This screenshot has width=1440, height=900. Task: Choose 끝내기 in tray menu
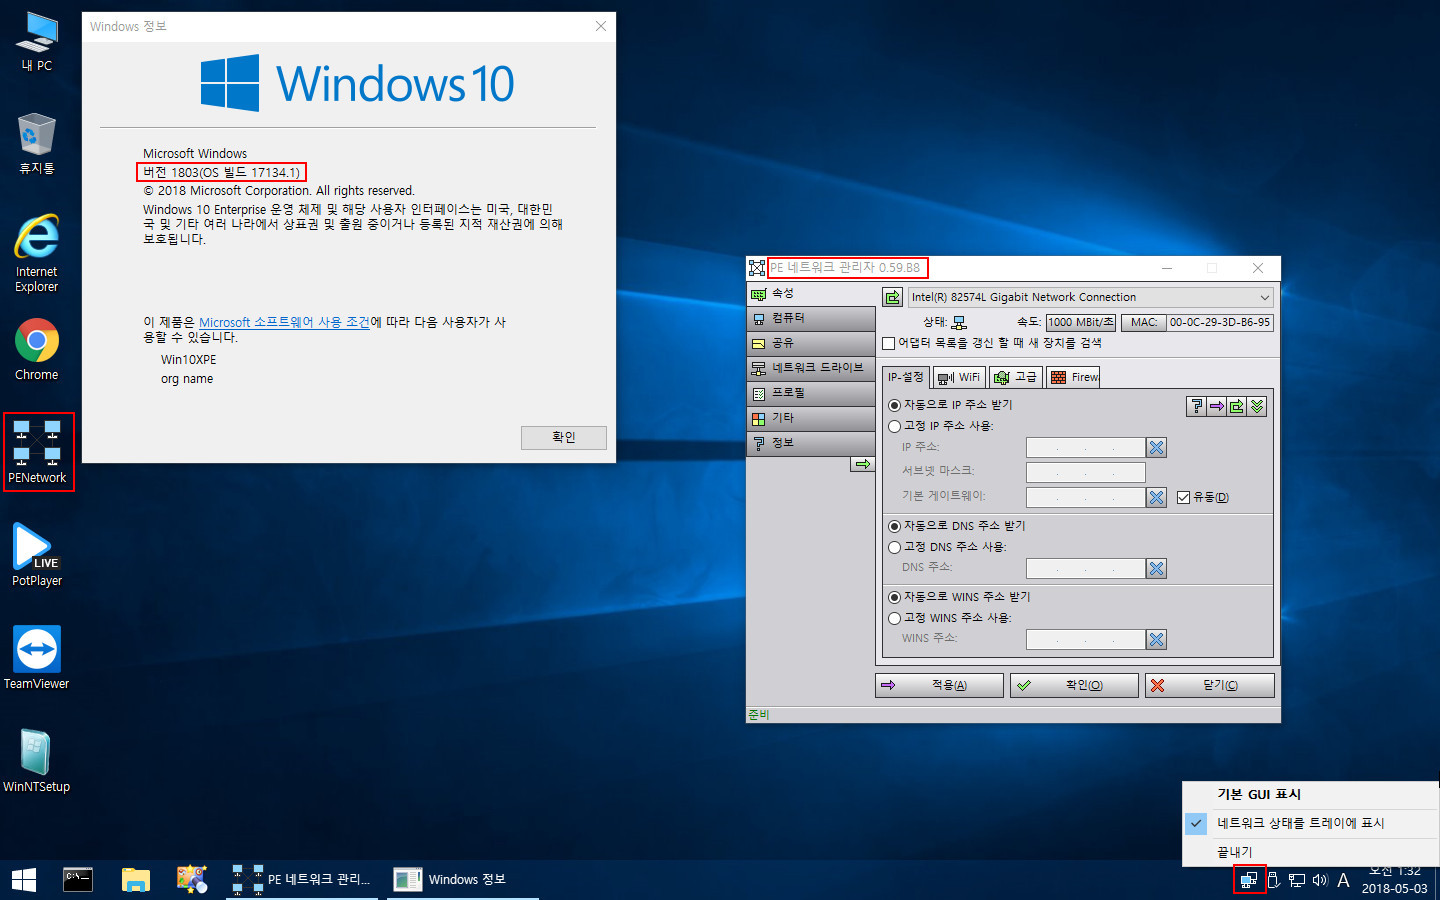point(1310,852)
